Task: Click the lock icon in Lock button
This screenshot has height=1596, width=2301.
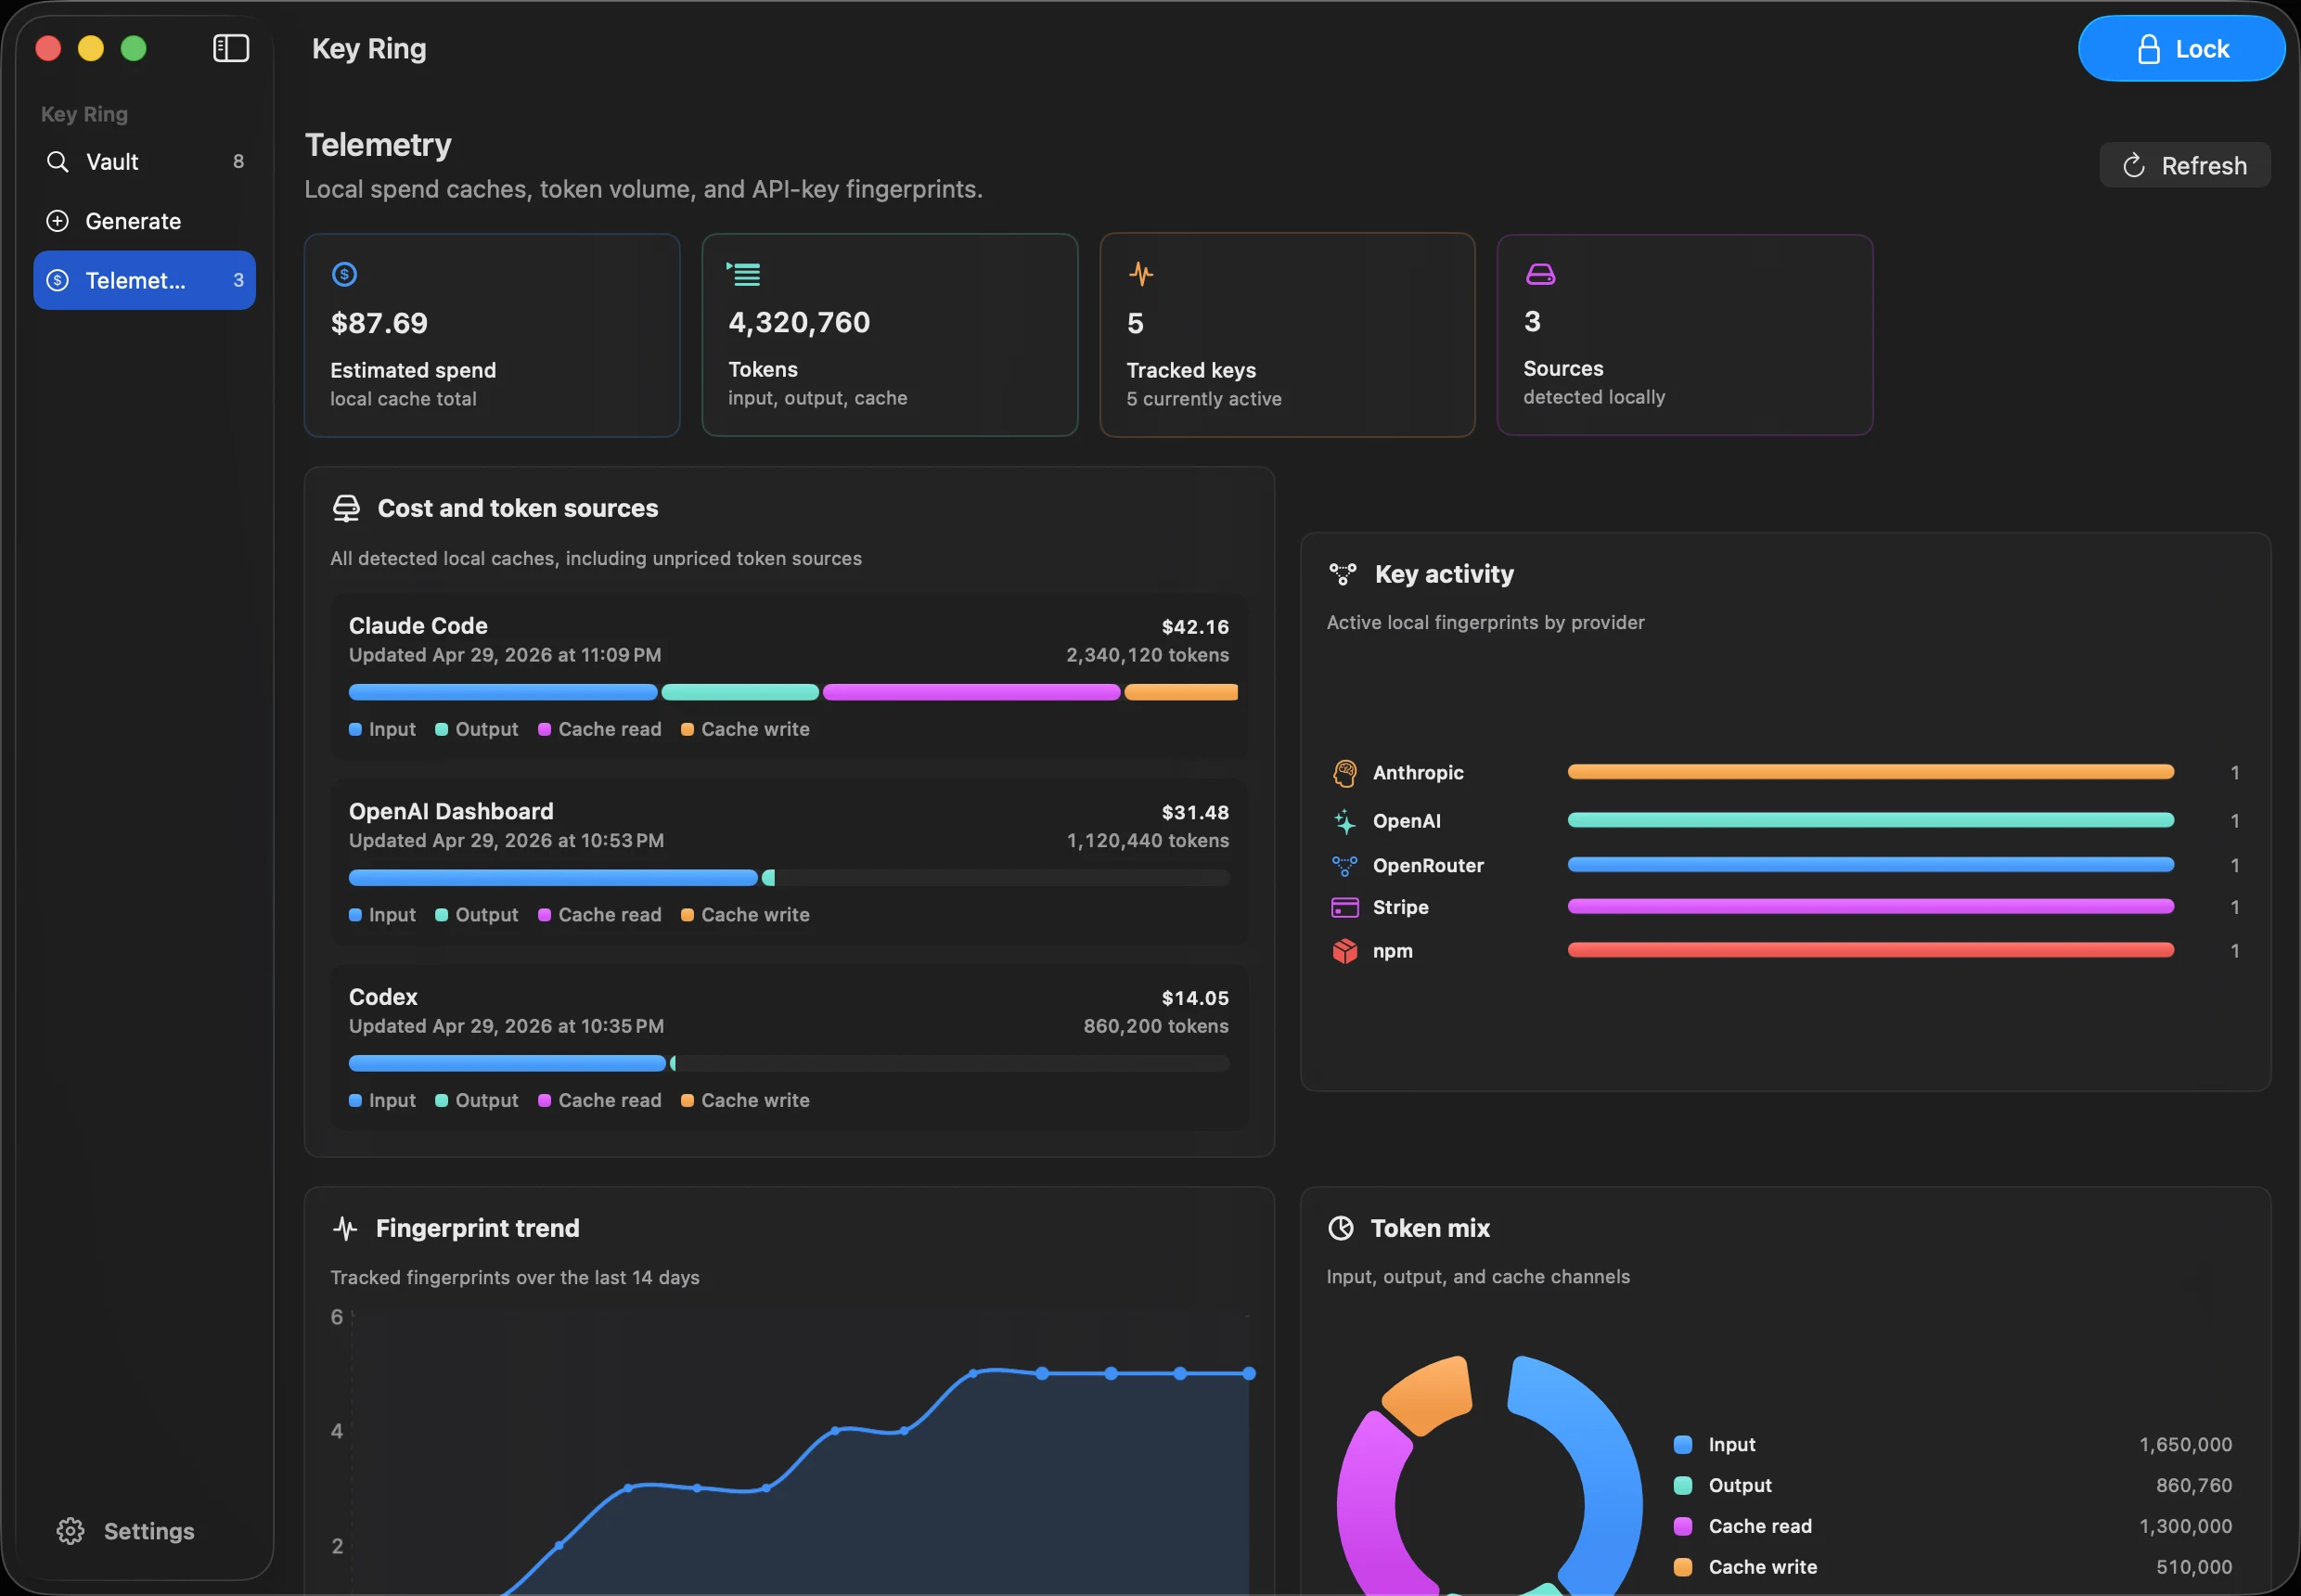Action: [x=2148, y=49]
